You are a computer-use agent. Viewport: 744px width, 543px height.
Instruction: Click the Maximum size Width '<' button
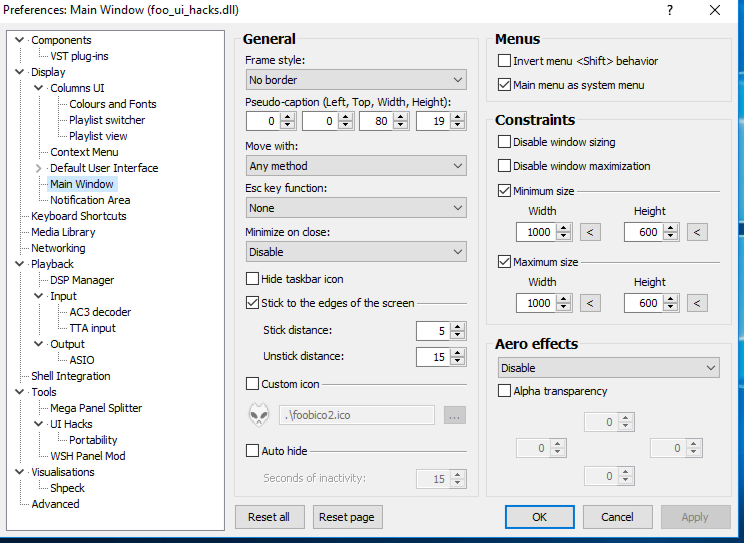pos(591,303)
